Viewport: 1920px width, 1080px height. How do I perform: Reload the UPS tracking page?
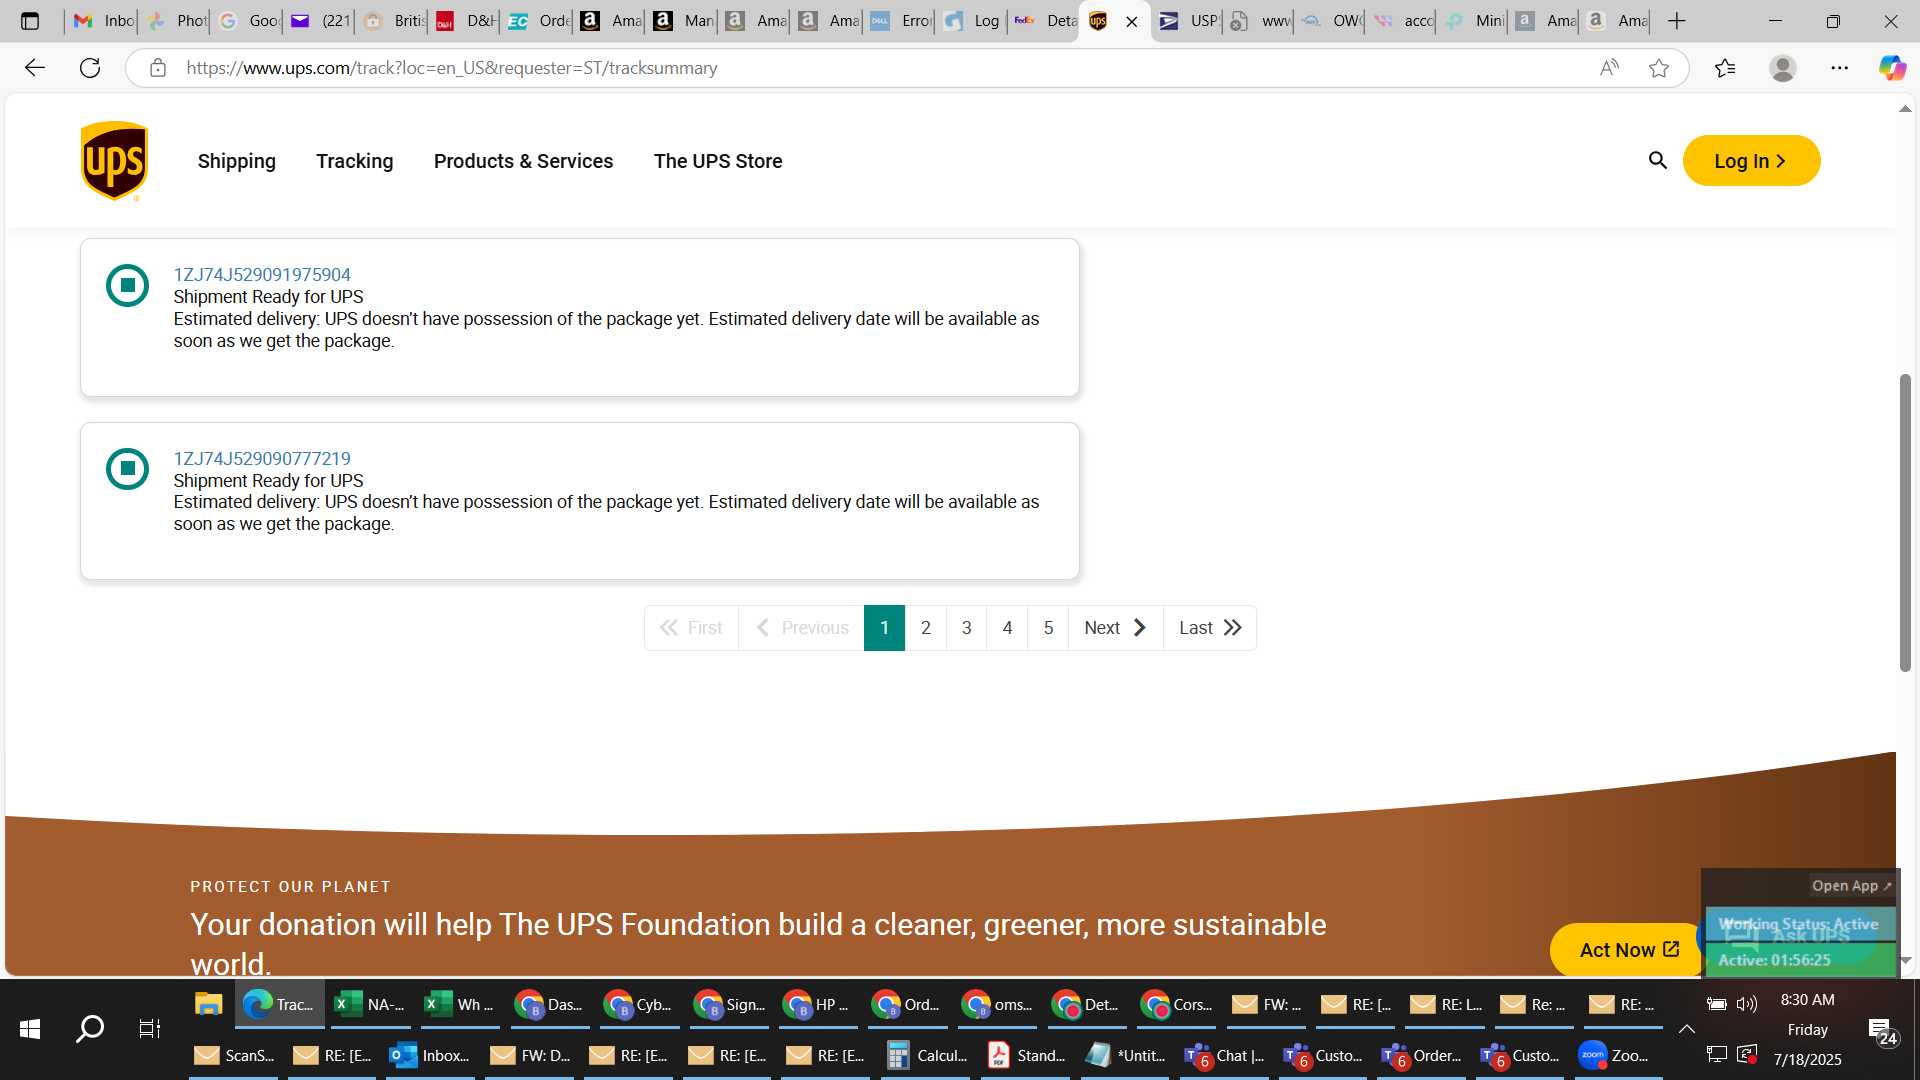[x=90, y=68]
